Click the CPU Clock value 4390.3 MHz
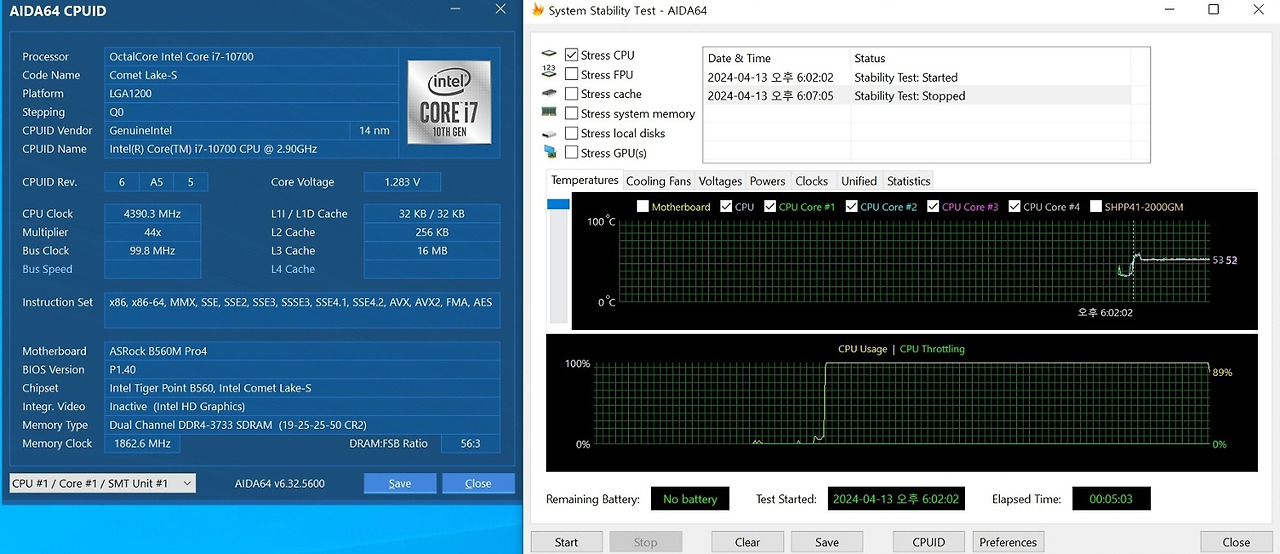Screen dimensions: 1280x554 click(x=151, y=213)
